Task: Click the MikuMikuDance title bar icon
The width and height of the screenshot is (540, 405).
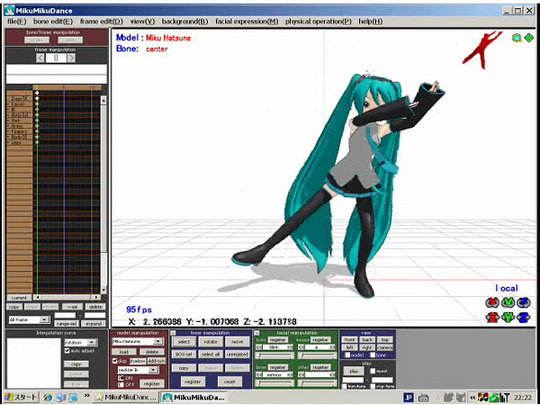Action: coord(9,10)
